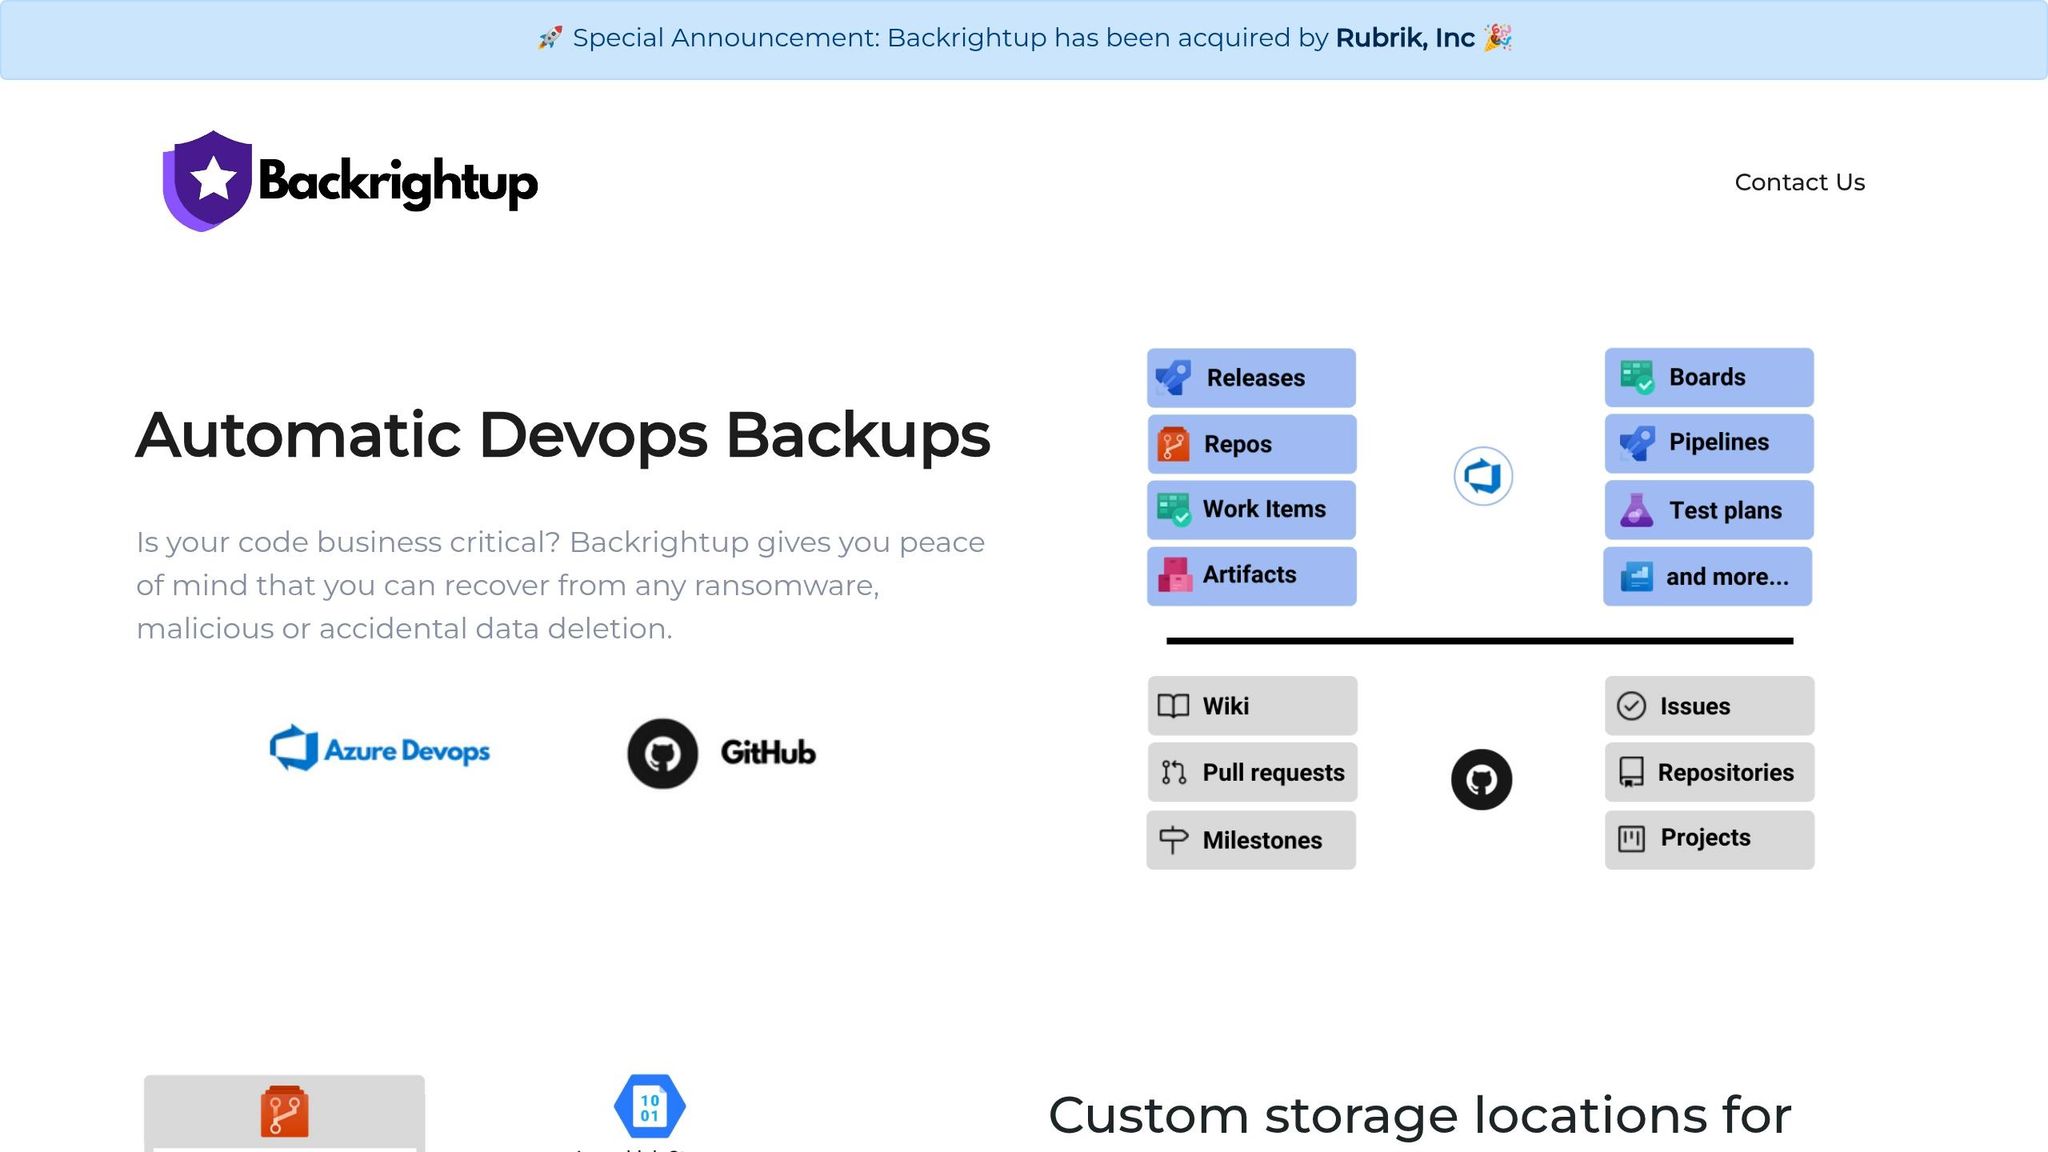Click the 'and more...' tile
2048x1152 pixels.
[1707, 576]
